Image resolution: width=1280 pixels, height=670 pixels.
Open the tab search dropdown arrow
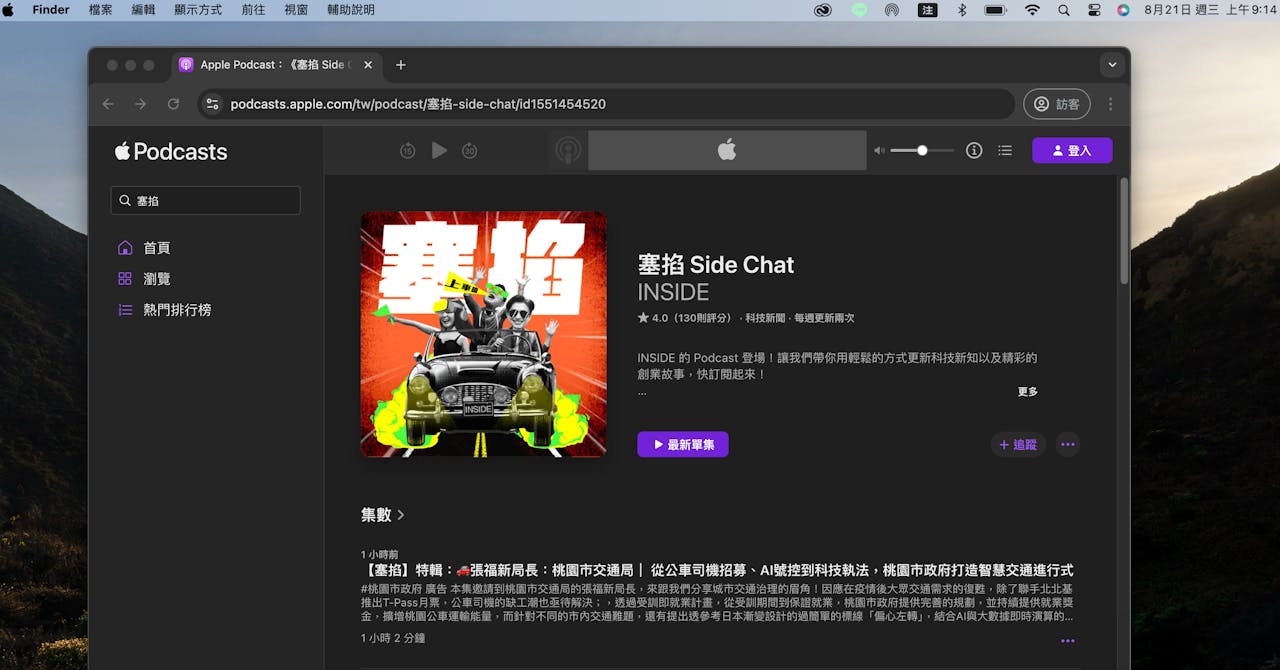[1112, 65]
